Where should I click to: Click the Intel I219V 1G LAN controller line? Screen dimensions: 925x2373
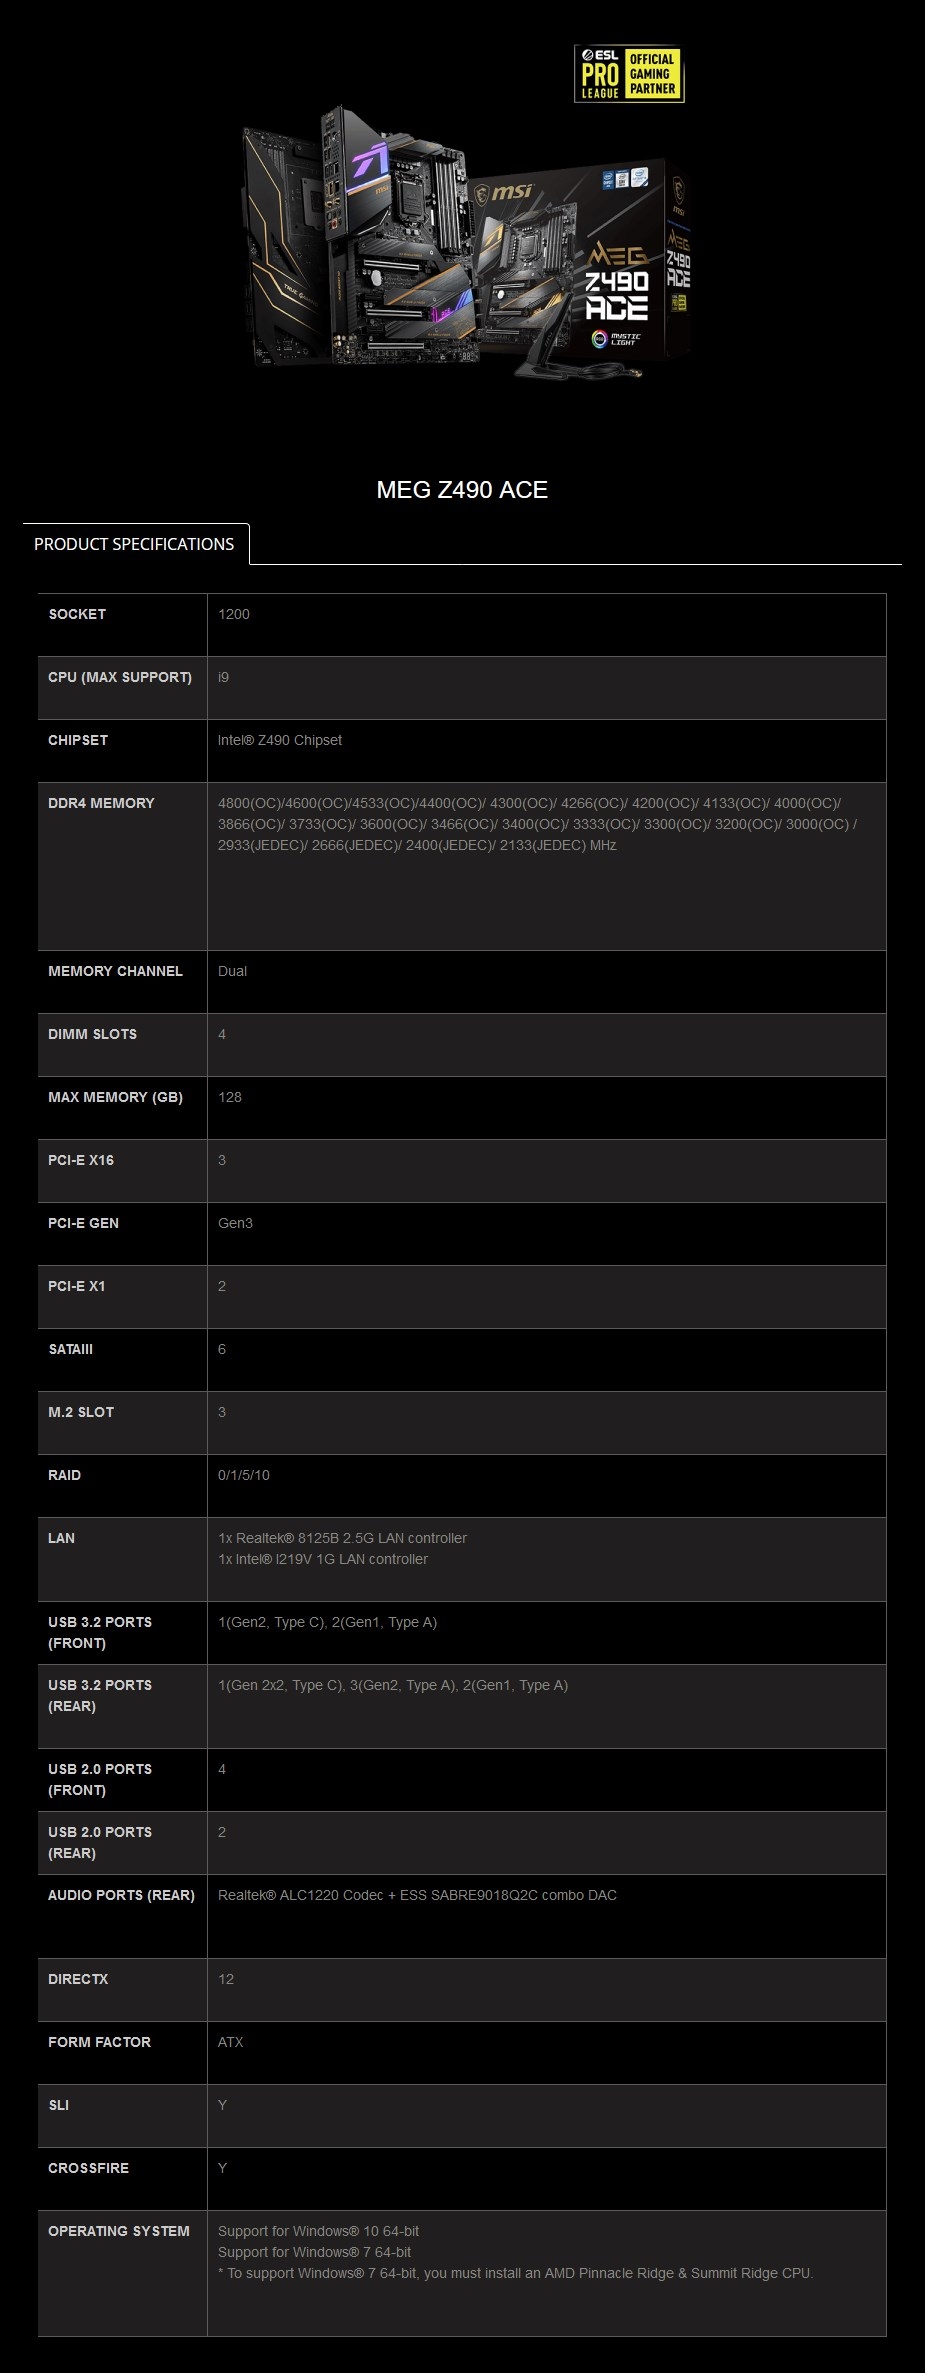click(323, 1559)
